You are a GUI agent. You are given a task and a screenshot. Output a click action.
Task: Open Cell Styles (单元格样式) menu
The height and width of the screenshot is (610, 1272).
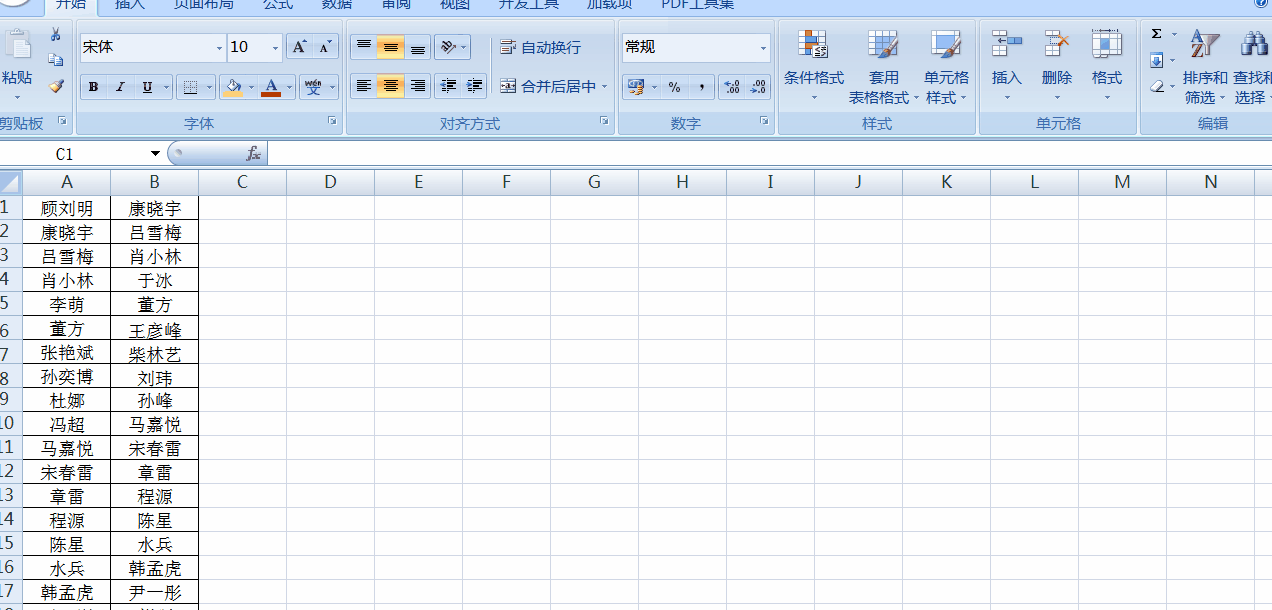[946, 66]
